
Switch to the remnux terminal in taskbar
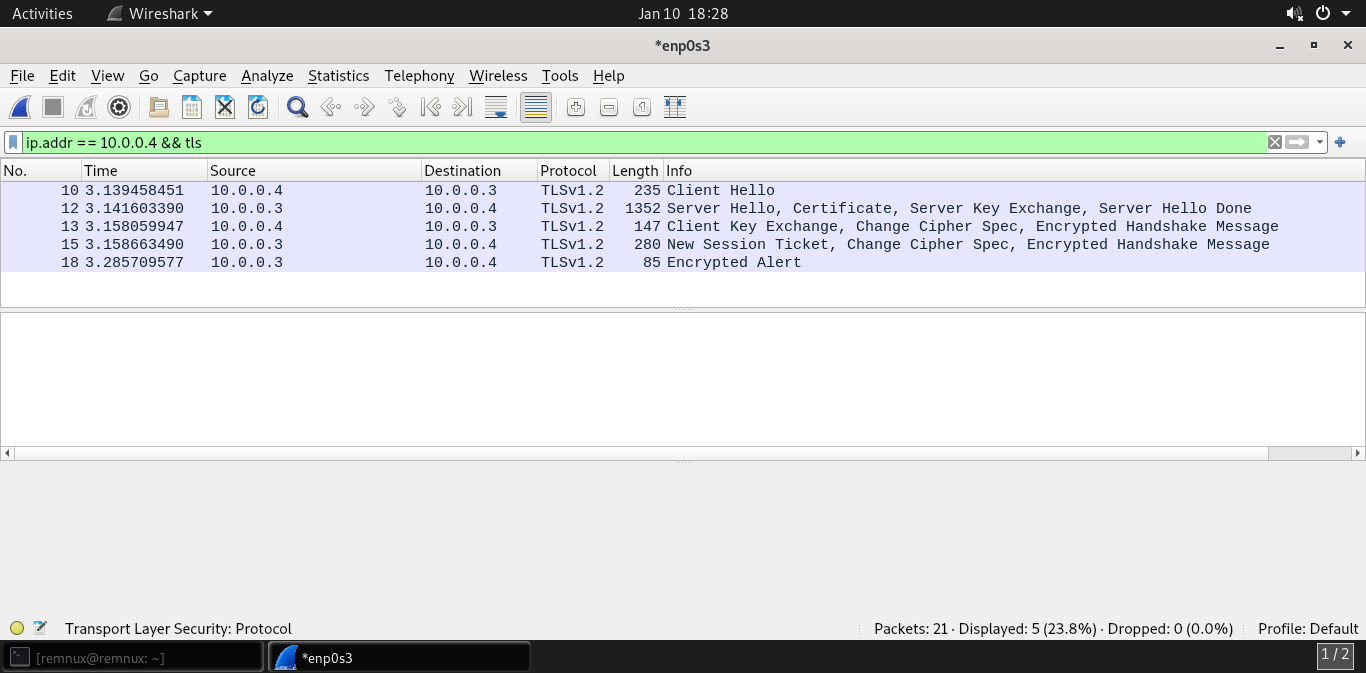pos(130,656)
